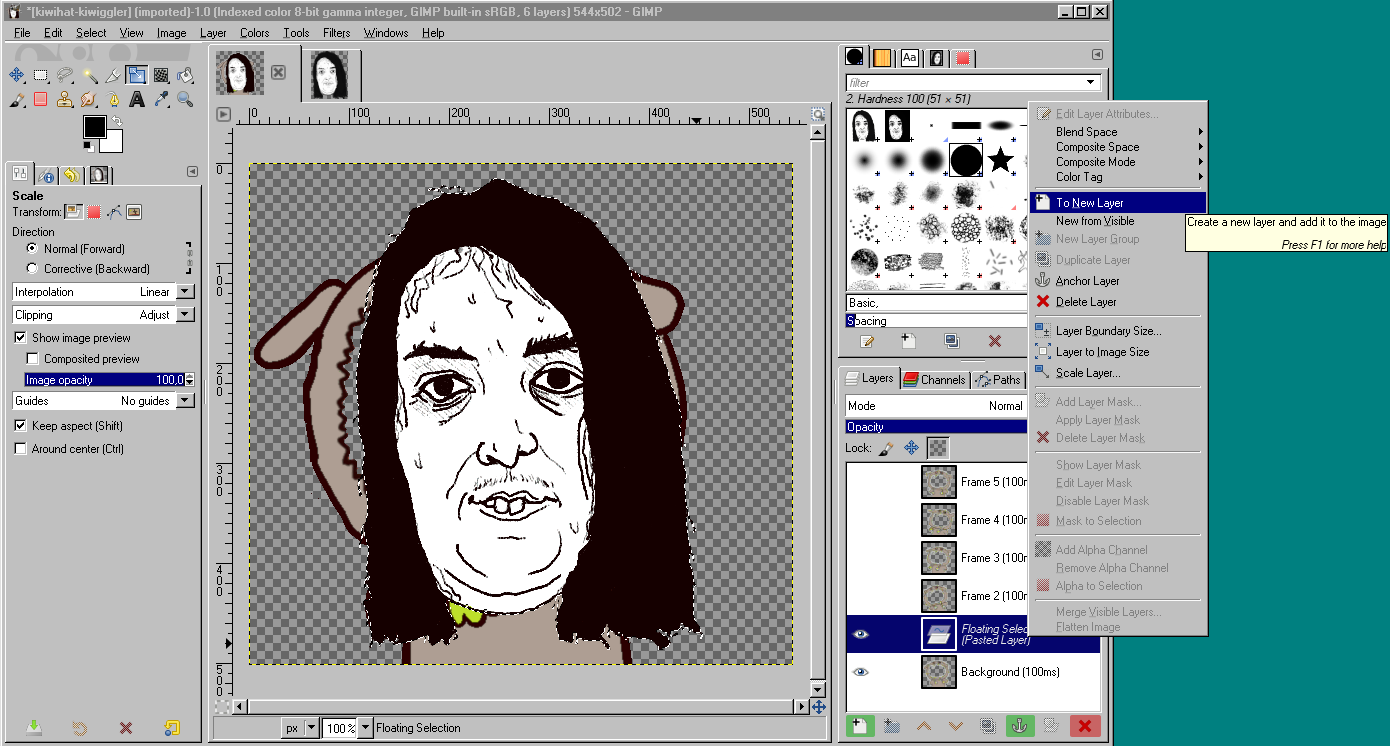Switch to the Paths tab
Viewport: 1390px width, 746px height.
click(998, 379)
